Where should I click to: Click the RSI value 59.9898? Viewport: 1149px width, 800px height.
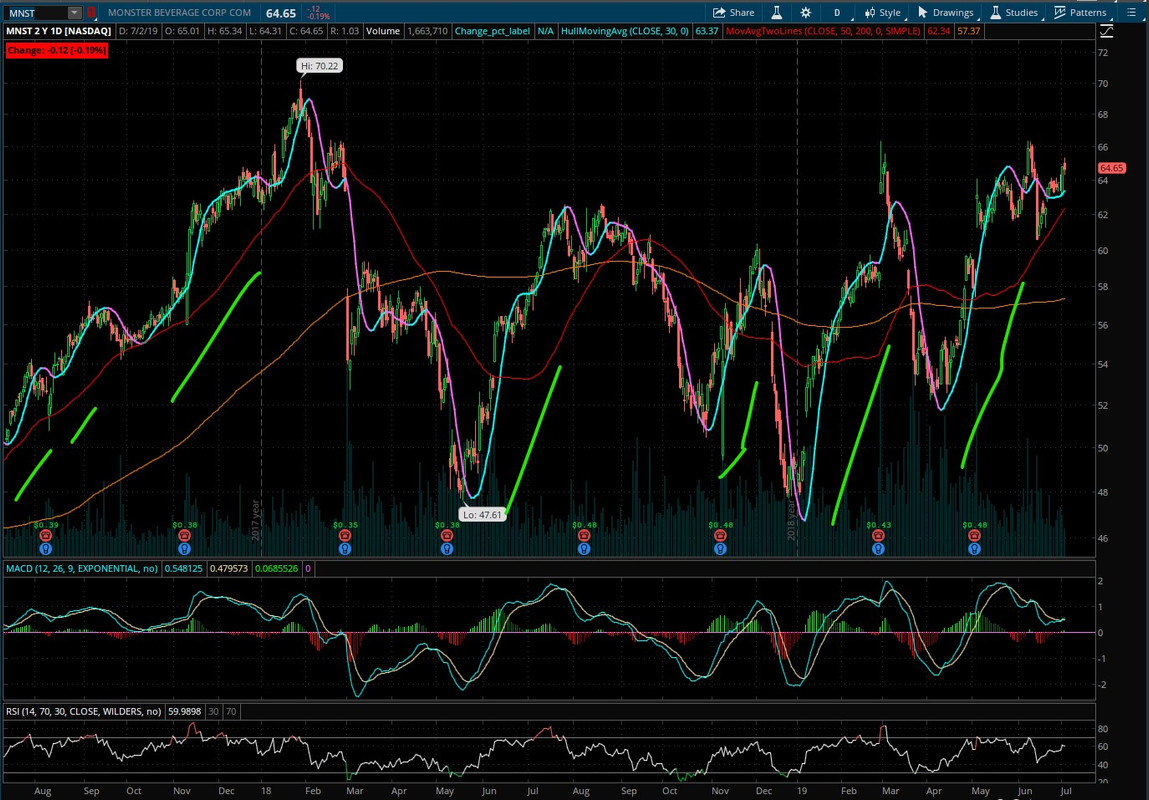coord(185,711)
